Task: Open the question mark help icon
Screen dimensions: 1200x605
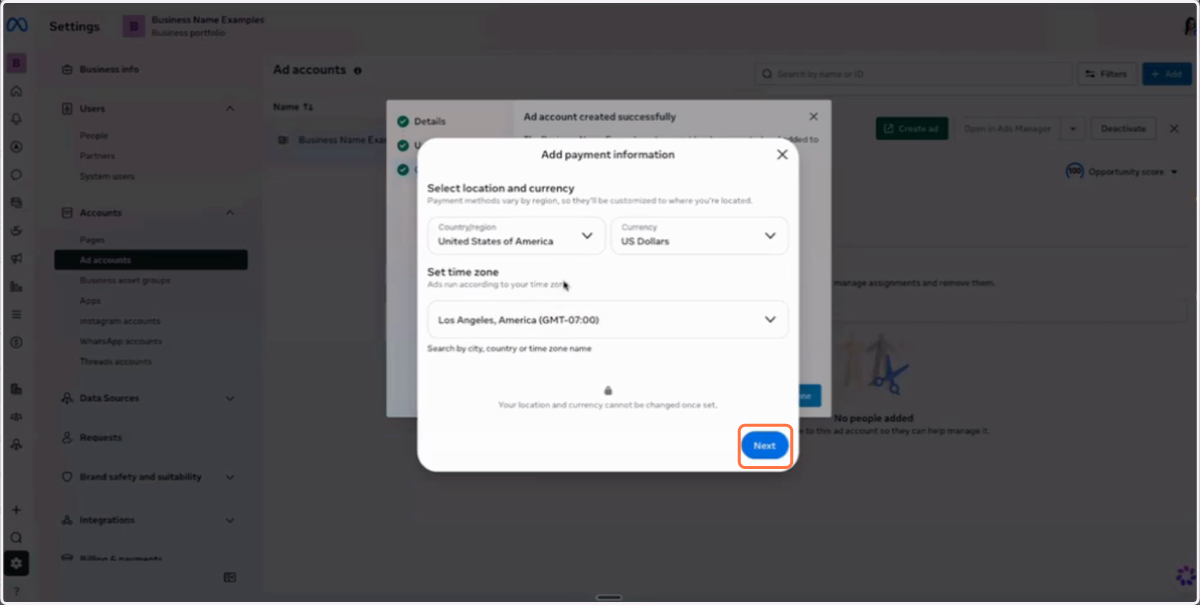Action: (x=16, y=591)
